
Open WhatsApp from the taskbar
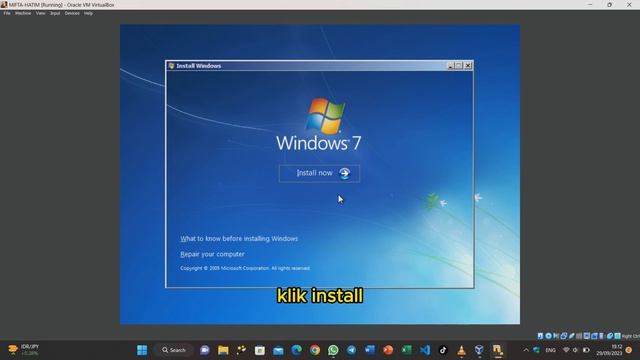(x=333, y=350)
